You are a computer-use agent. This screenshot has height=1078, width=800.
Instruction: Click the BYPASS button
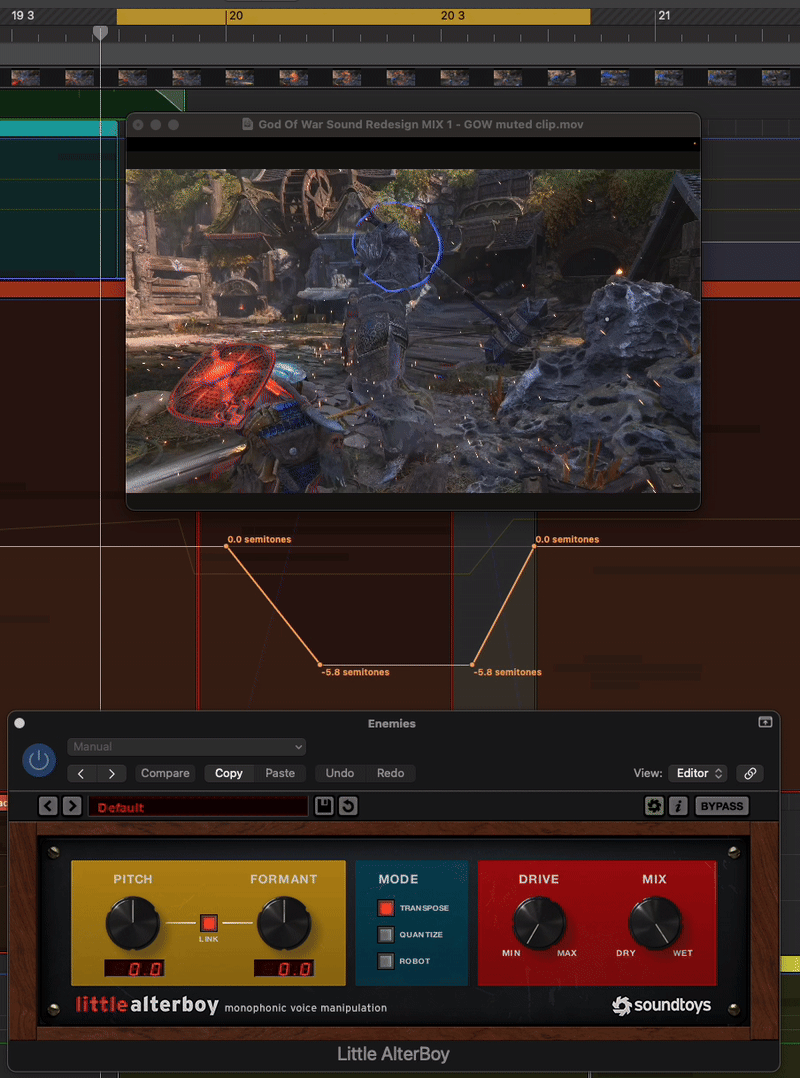tap(722, 806)
